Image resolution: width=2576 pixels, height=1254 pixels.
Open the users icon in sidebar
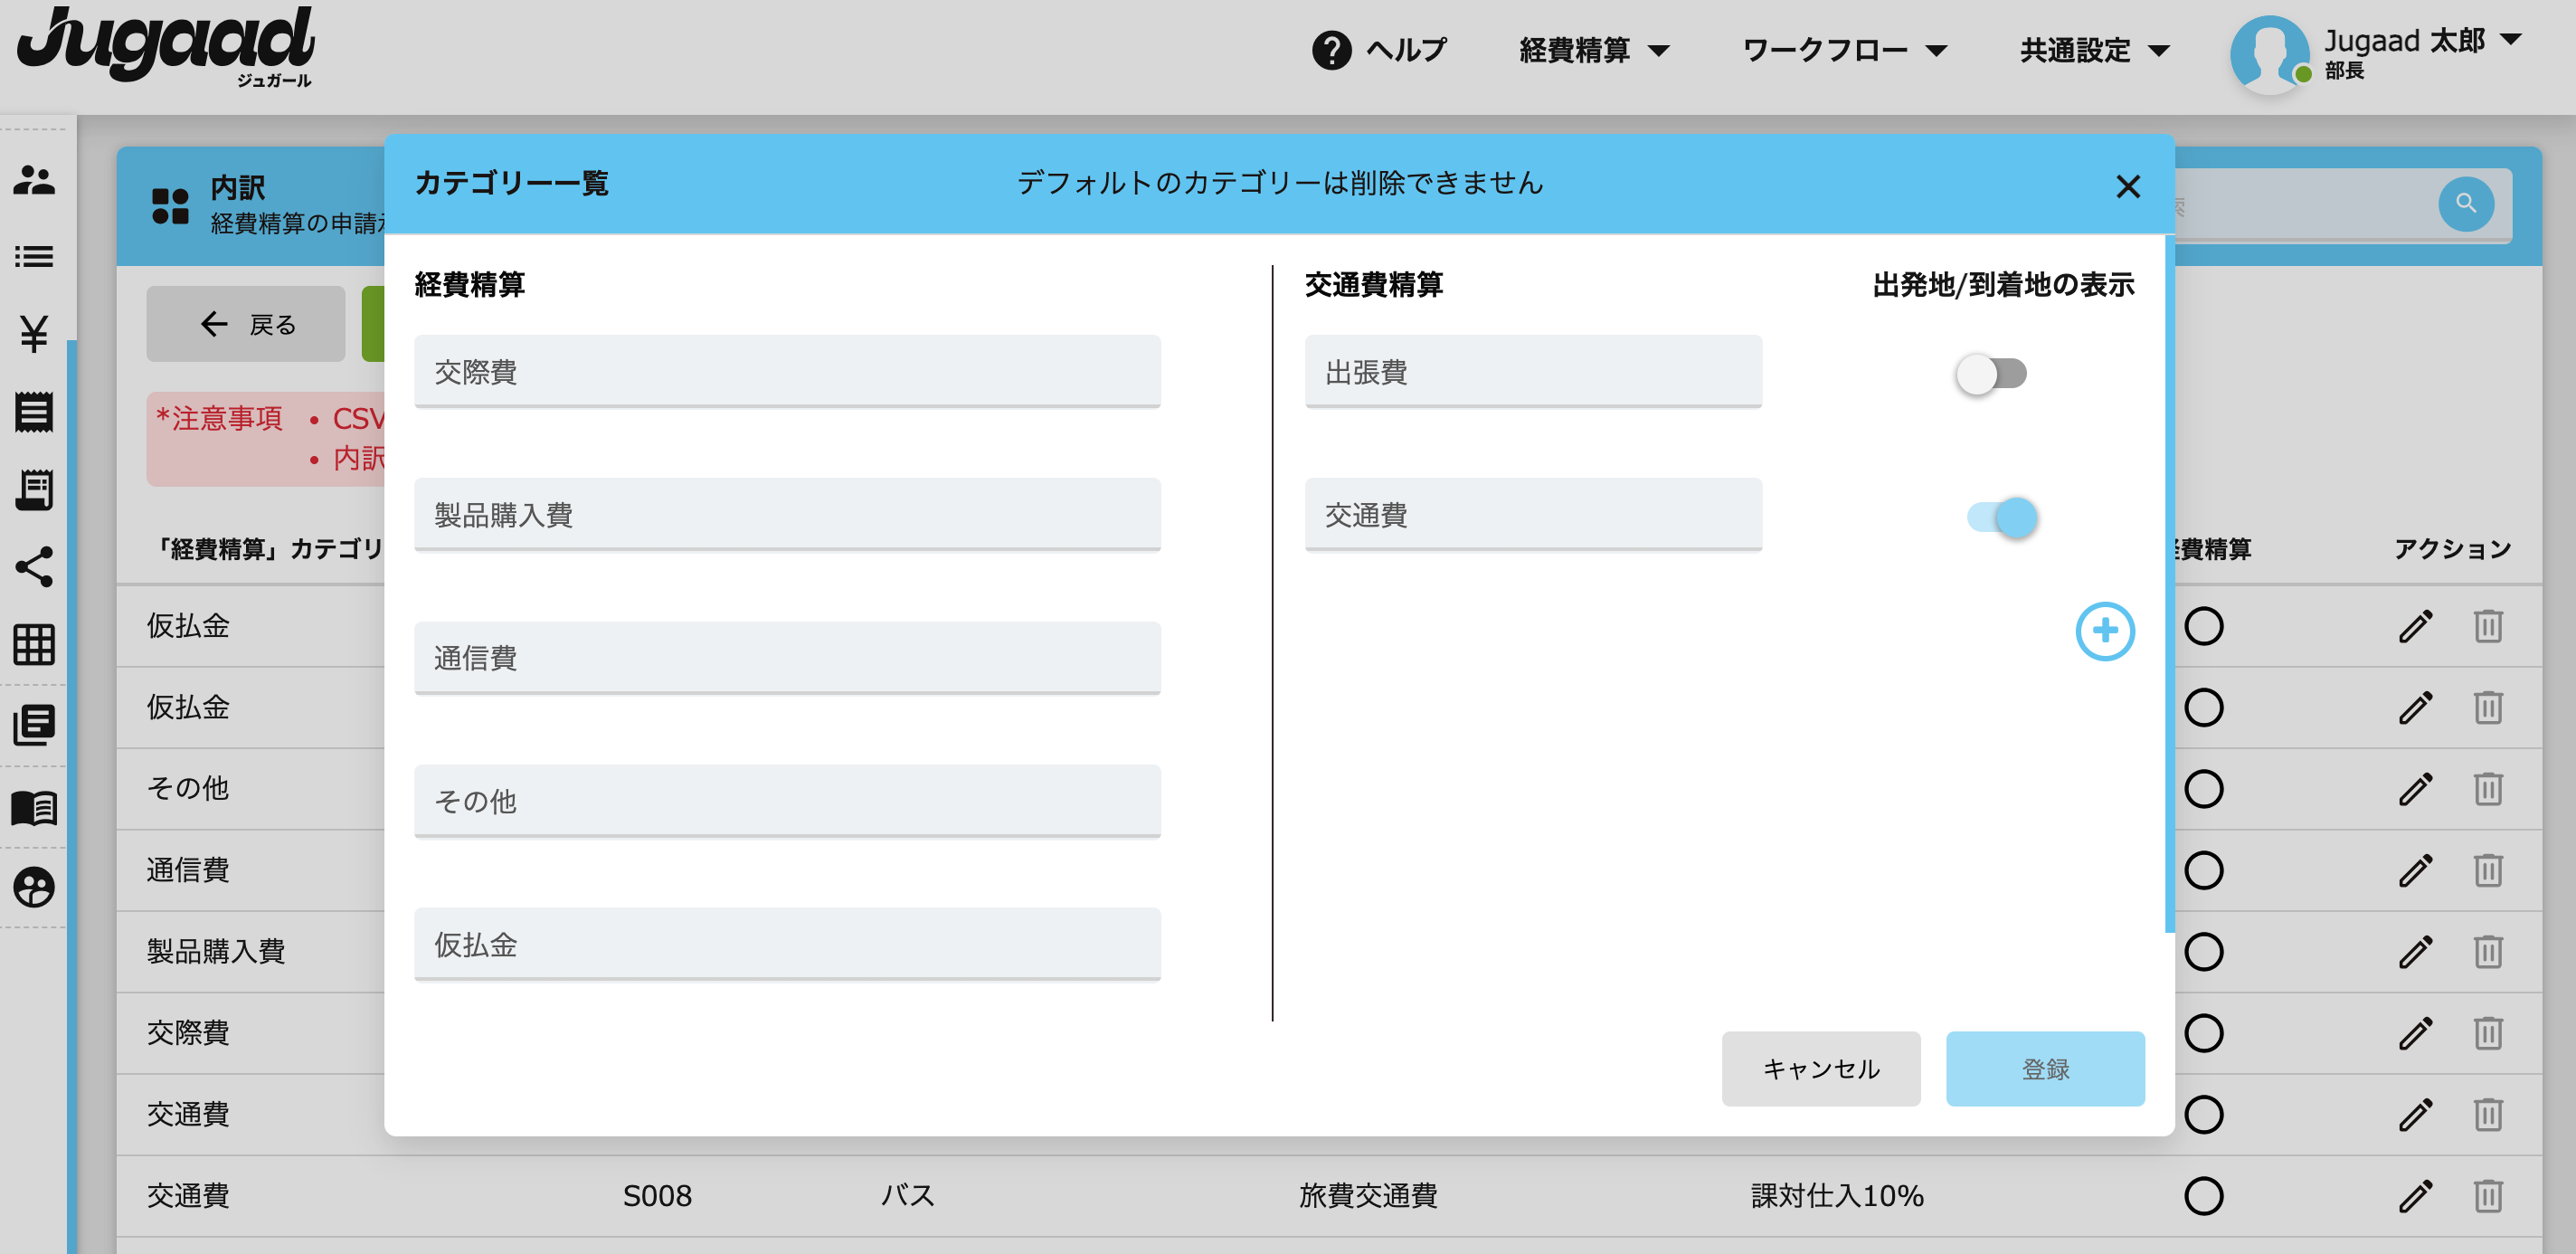34,180
